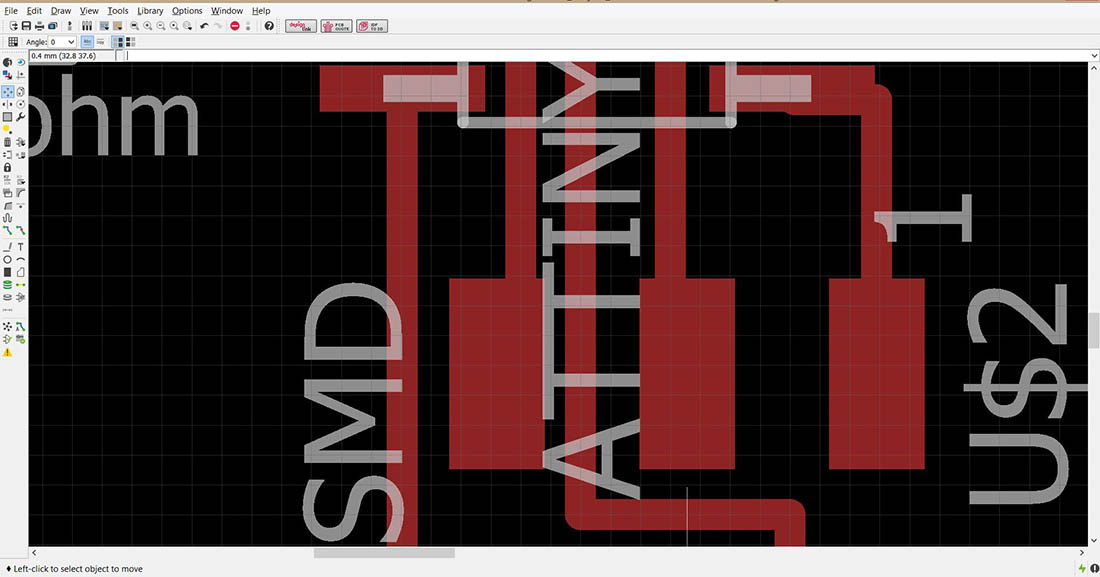Screen dimensions: 1100x577
Task: Click the vertical scrollbar thumb
Action: [x=1094, y=331]
